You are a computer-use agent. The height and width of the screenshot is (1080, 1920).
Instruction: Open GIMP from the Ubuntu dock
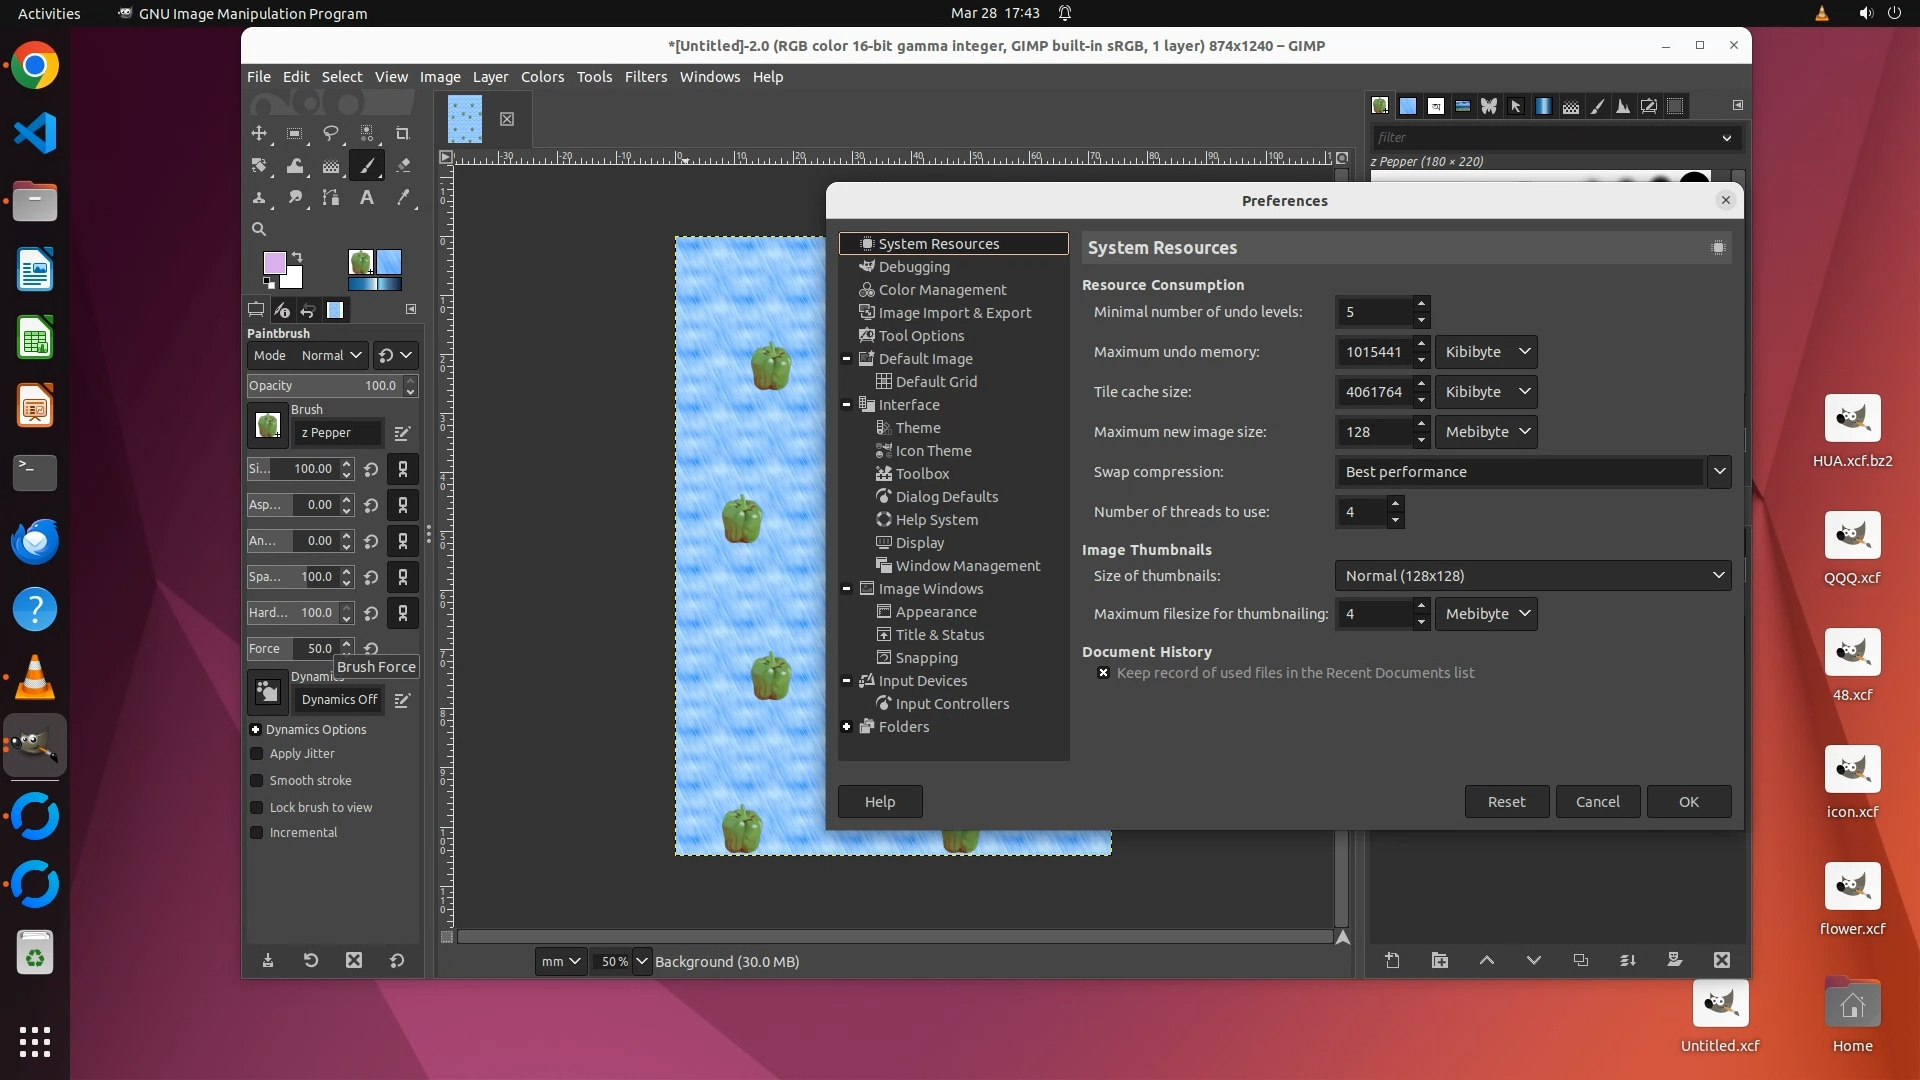pyautogui.click(x=35, y=746)
